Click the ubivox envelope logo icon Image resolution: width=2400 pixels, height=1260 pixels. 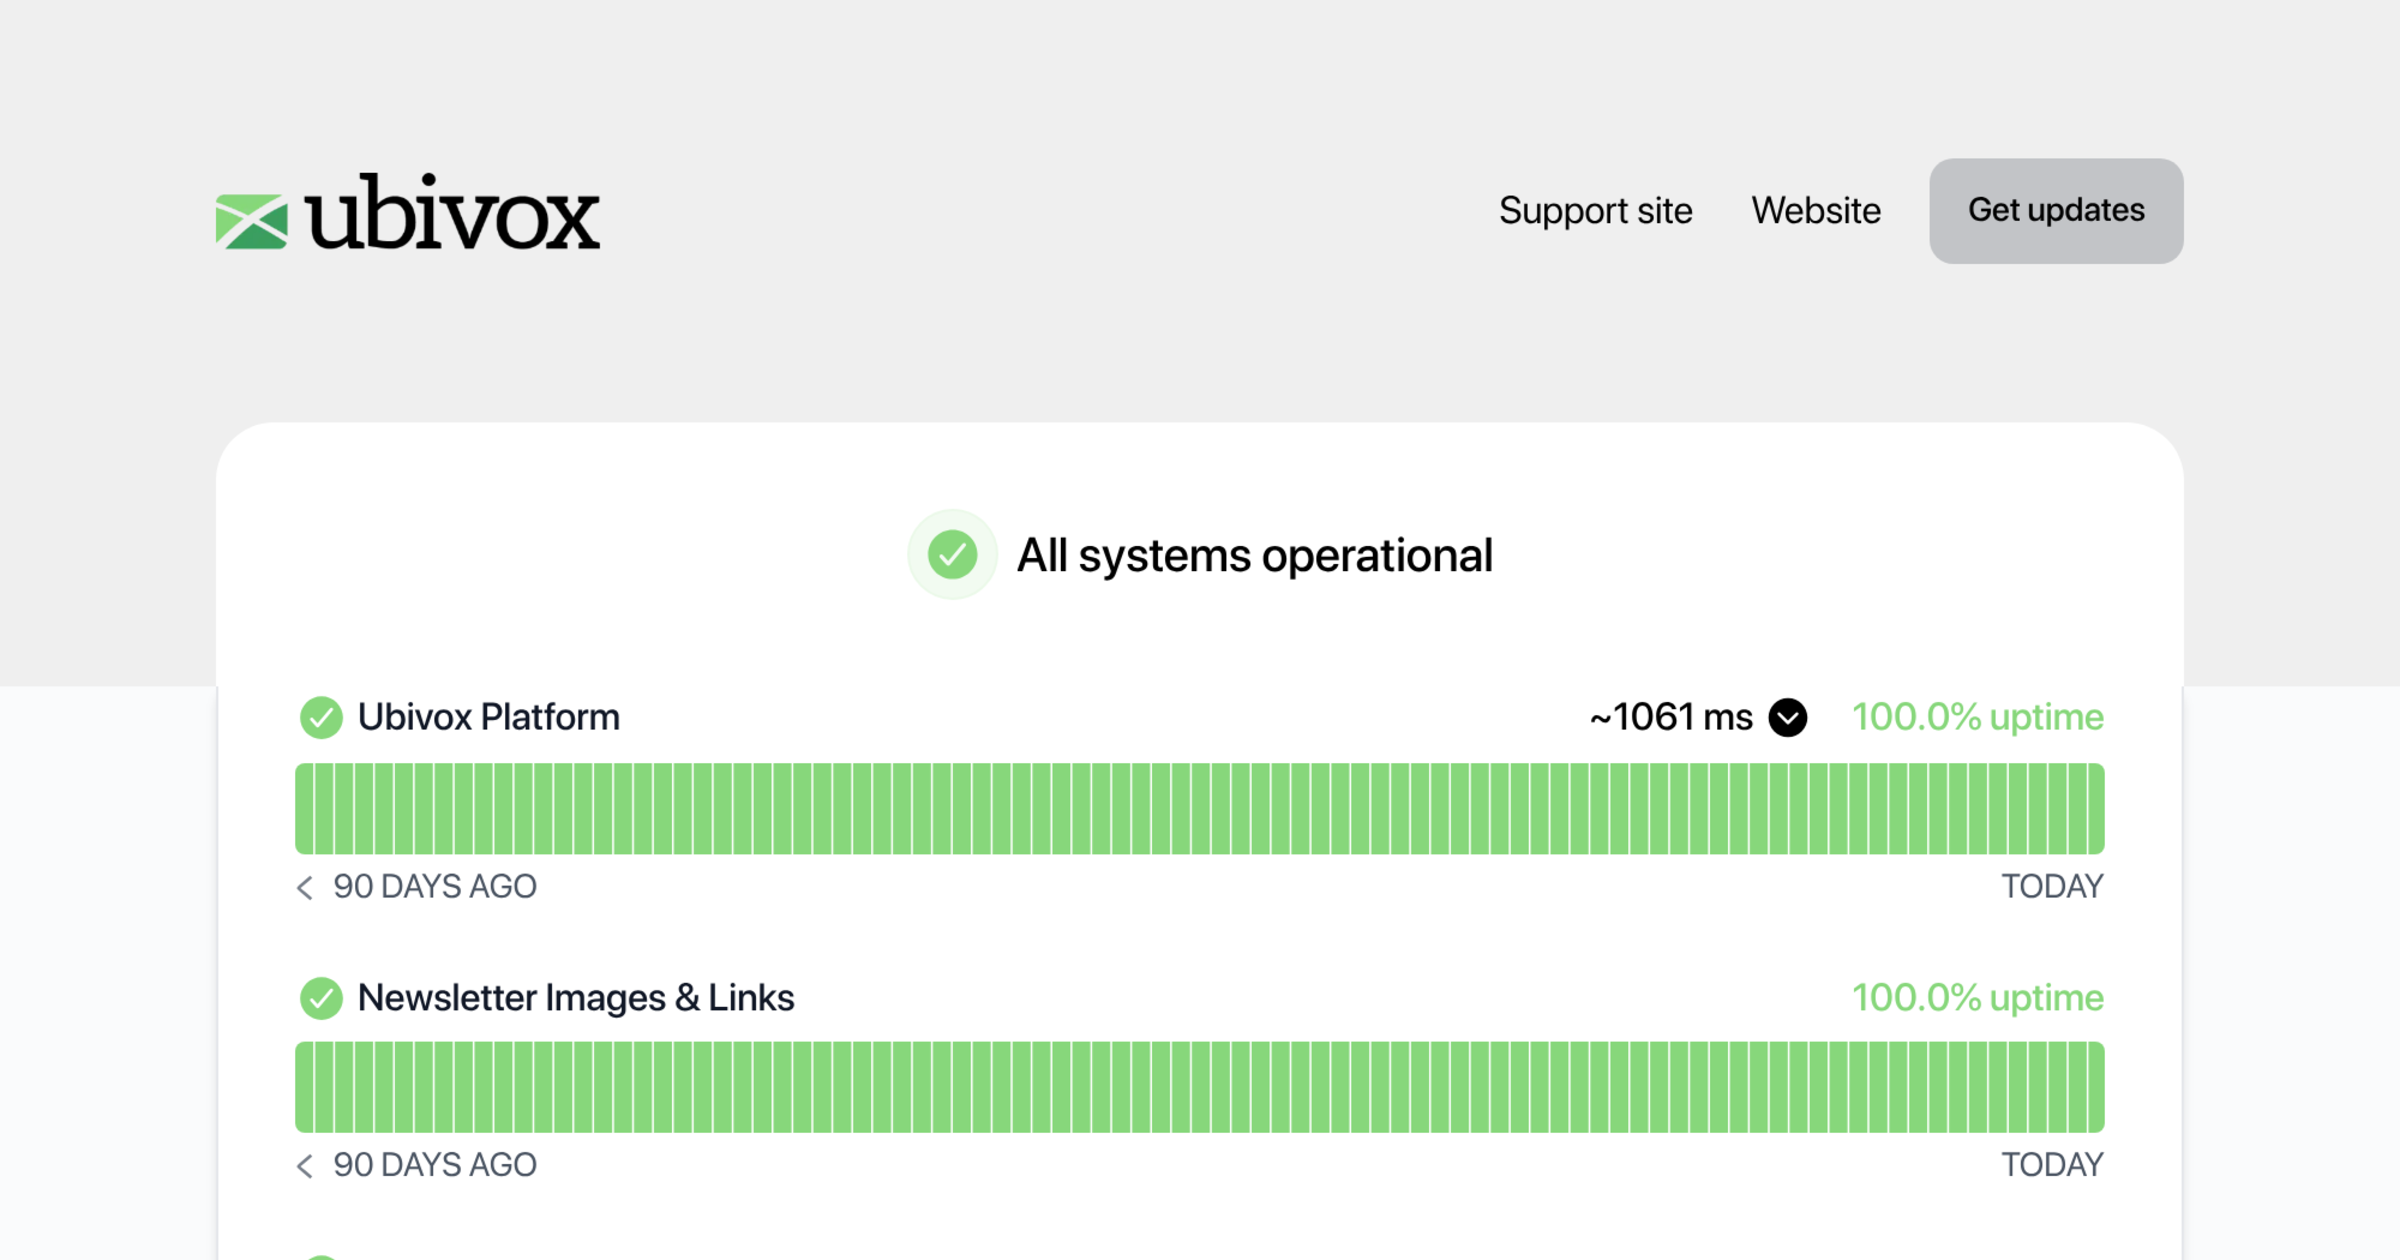point(252,221)
